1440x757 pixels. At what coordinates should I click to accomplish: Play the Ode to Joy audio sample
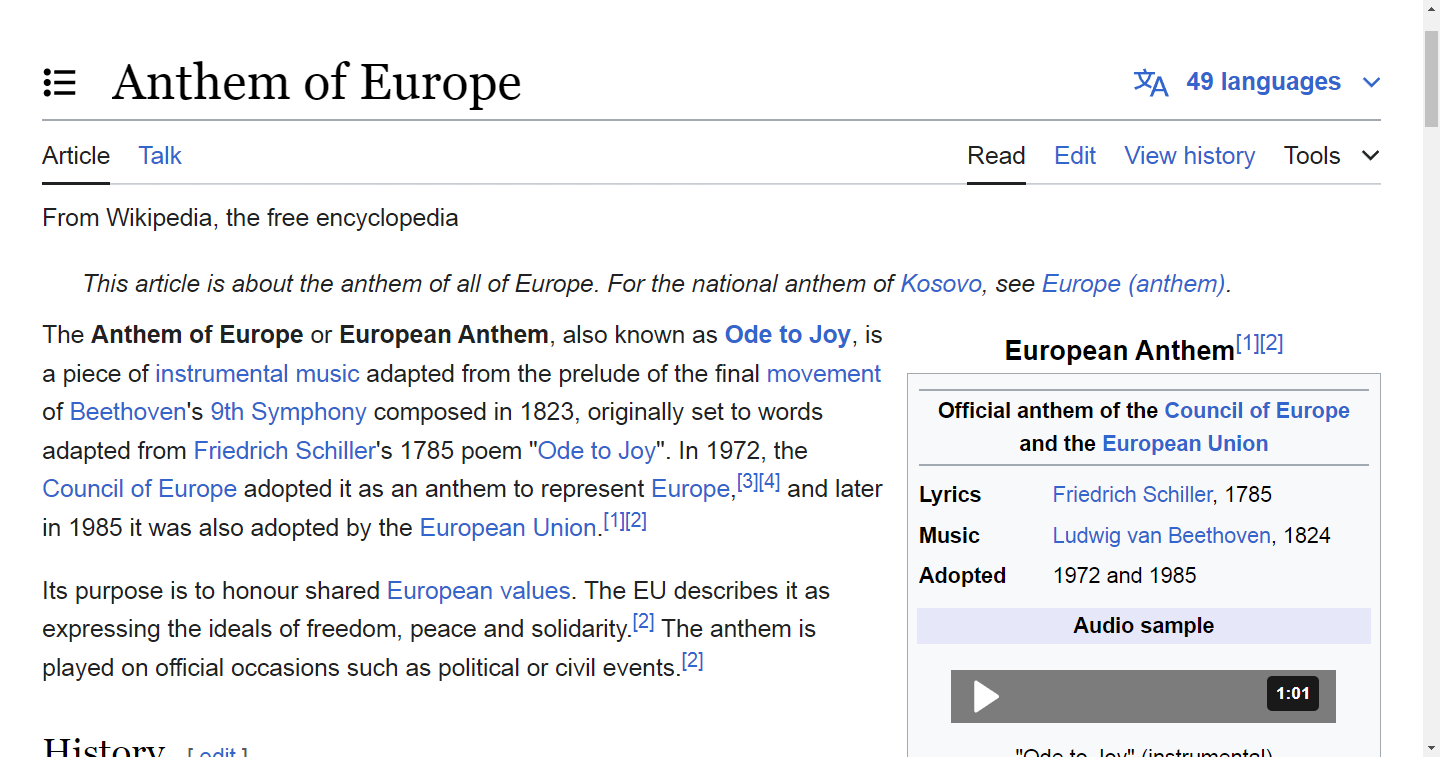986,696
